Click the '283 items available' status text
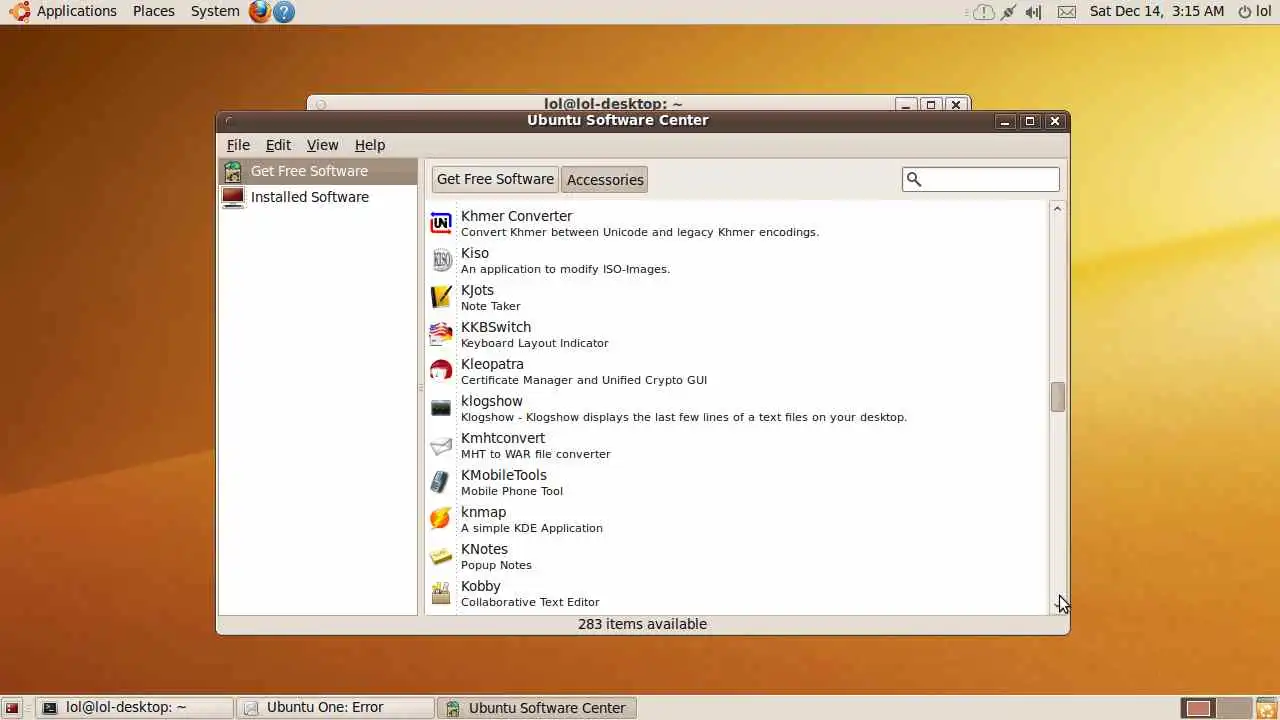The image size is (1280, 720). click(x=642, y=624)
